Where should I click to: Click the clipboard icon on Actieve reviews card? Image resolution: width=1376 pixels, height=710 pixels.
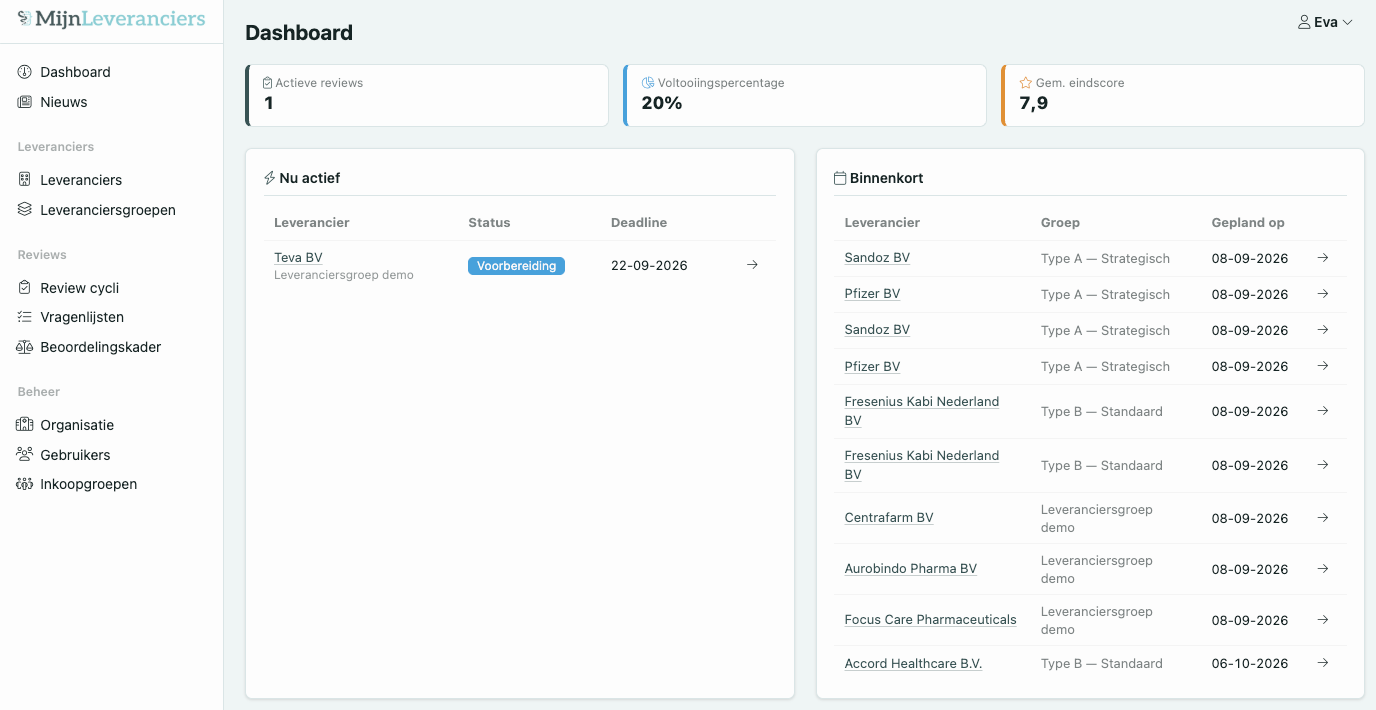tap(268, 83)
